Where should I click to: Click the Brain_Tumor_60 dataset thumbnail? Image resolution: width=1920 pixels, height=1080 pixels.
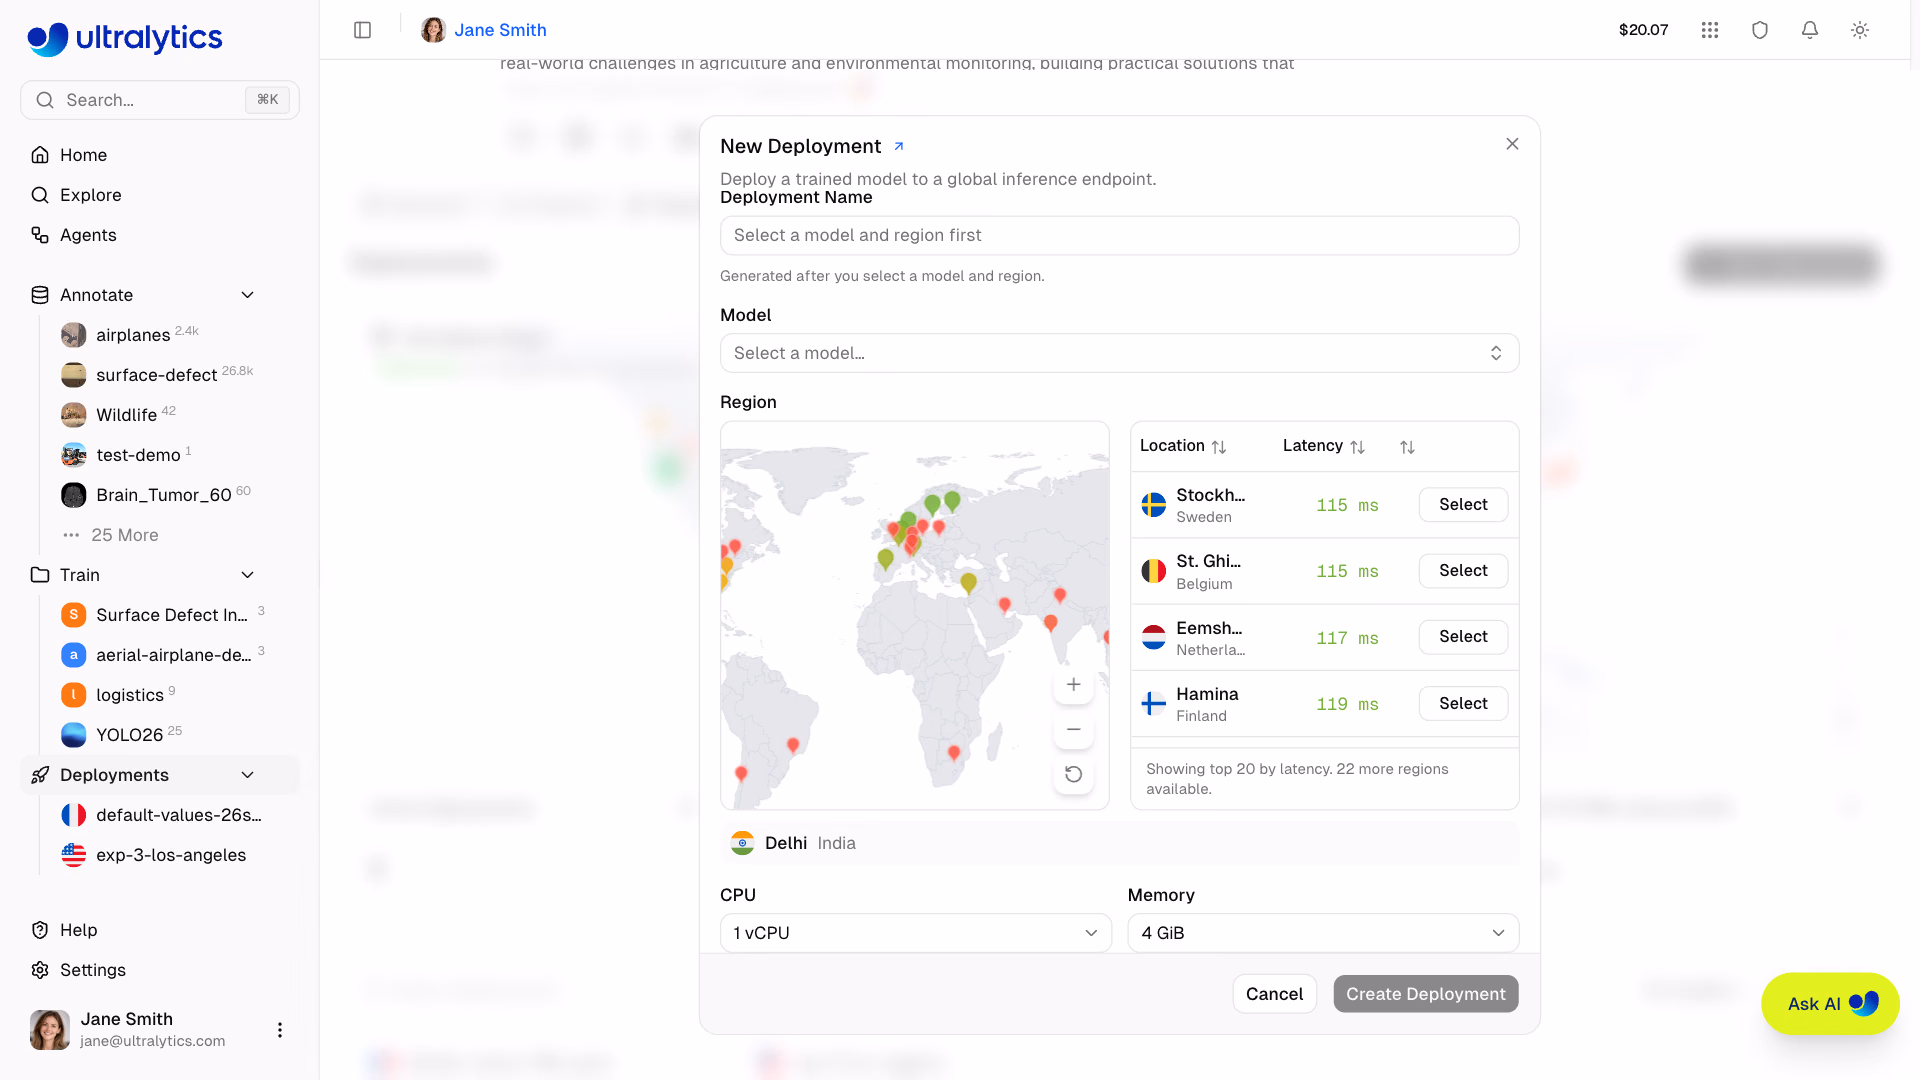tap(74, 495)
